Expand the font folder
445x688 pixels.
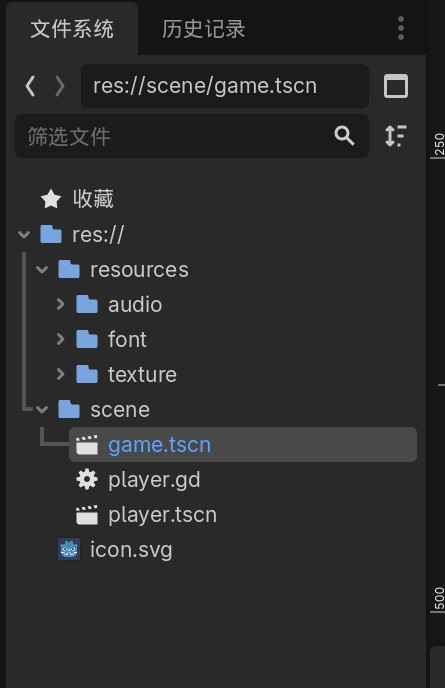pyautogui.click(x=61, y=339)
